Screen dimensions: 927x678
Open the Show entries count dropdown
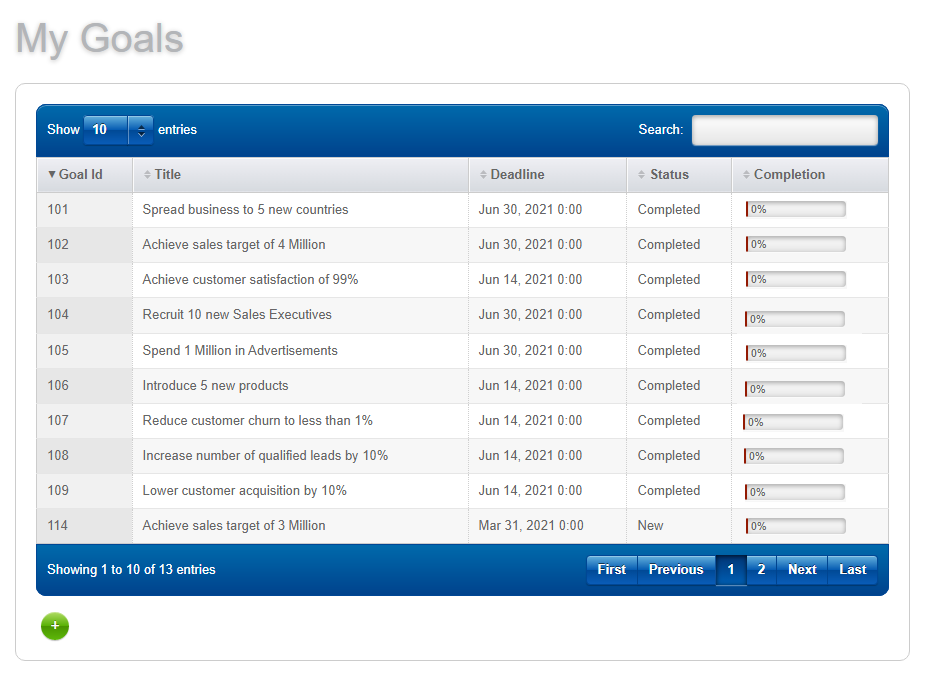tap(118, 129)
